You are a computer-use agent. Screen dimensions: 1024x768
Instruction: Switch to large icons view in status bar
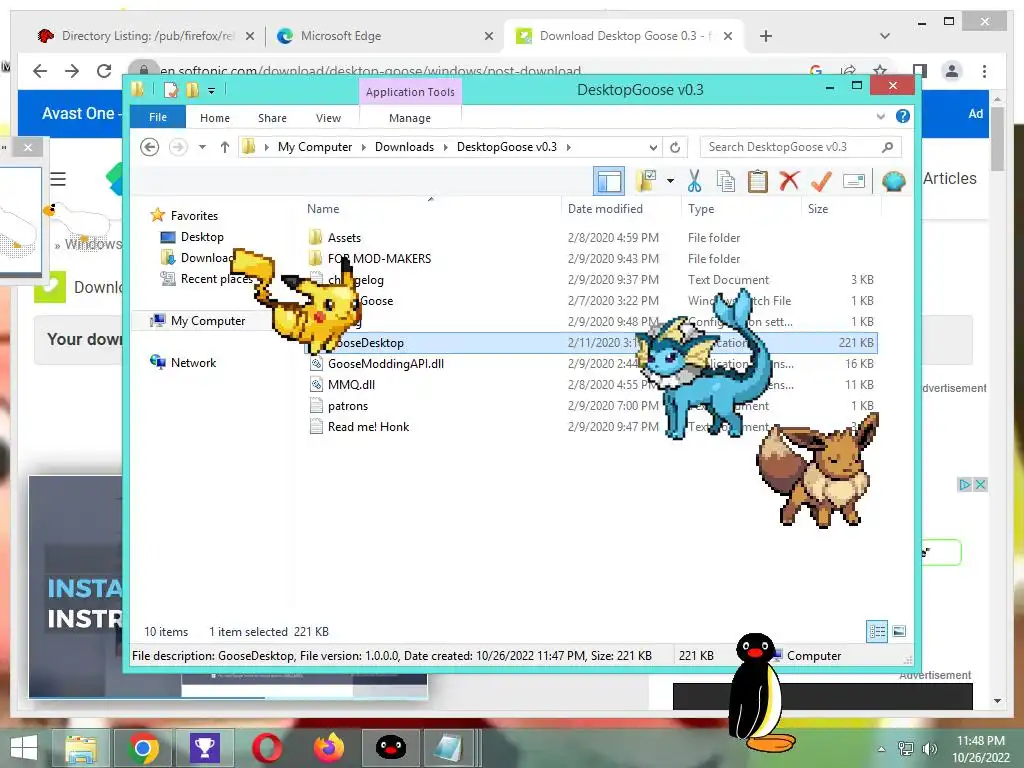tap(899, 631)
